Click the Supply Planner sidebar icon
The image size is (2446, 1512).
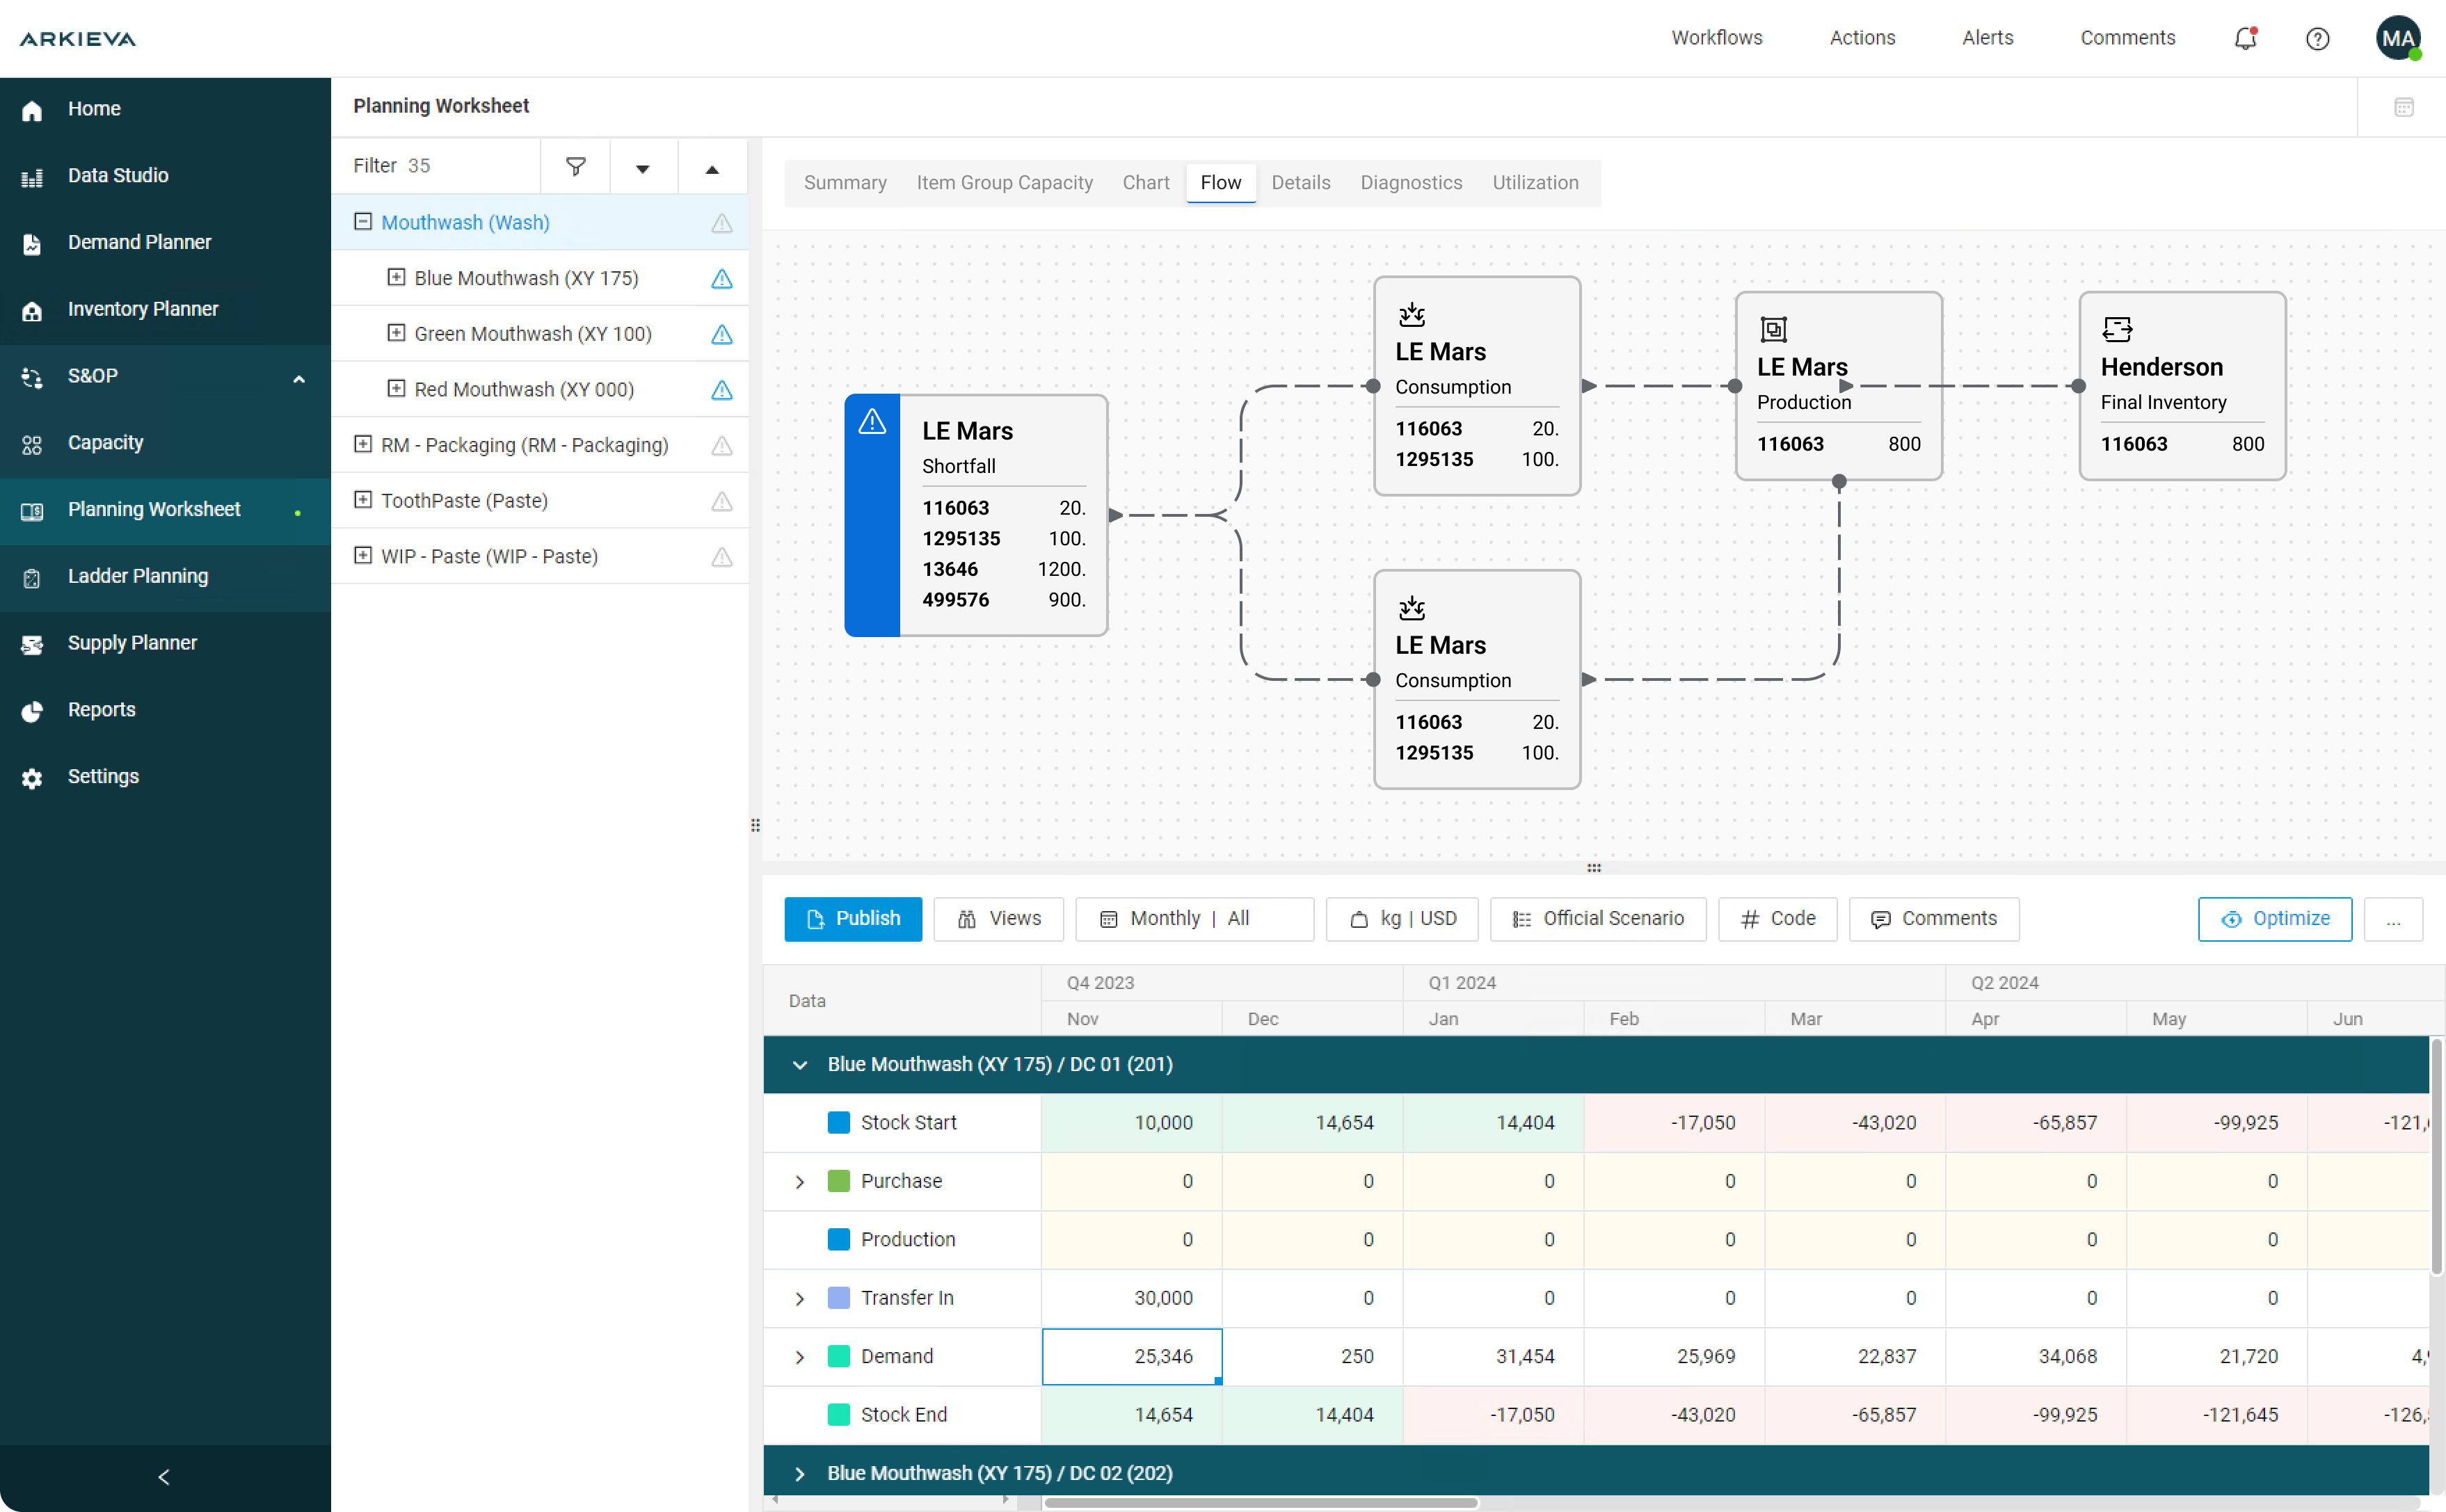32,644
